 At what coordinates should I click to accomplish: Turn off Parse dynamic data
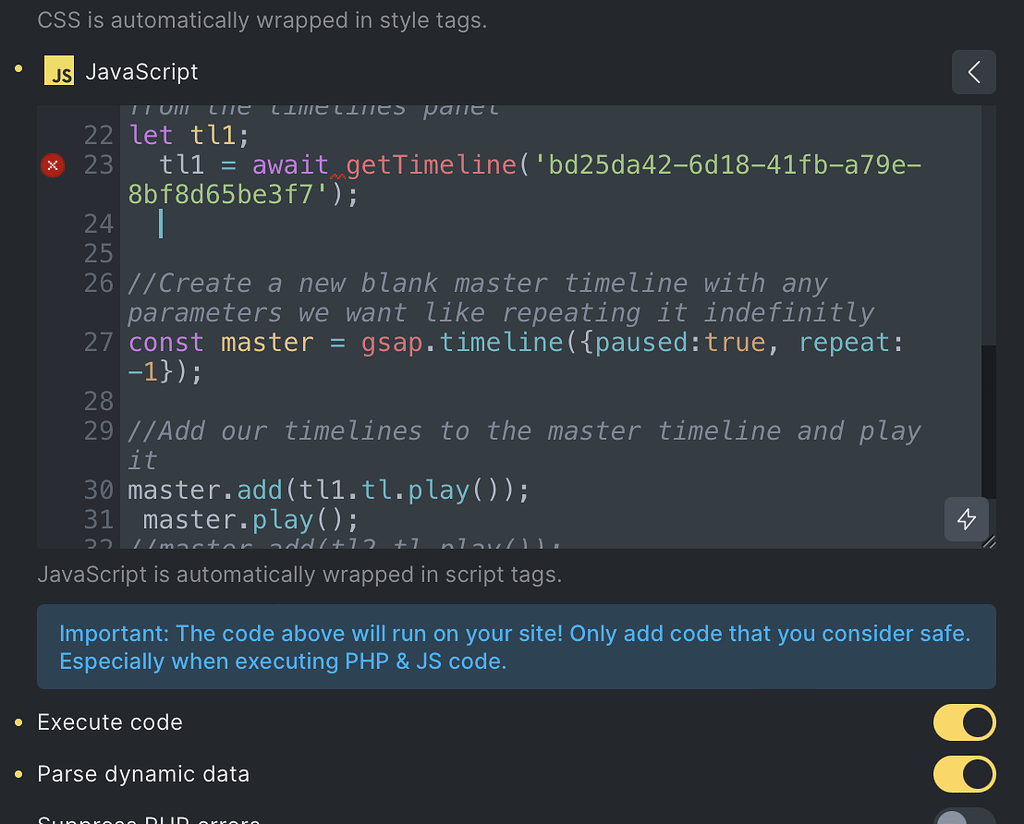pyautogui.click(x=964, y=774)
